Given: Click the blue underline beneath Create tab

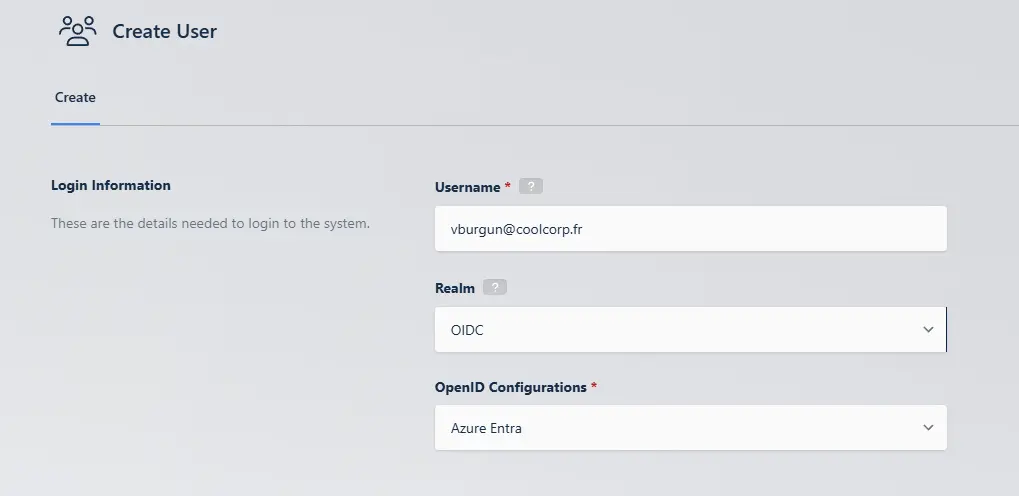Looking at the screenshot, I should [75, 124].
